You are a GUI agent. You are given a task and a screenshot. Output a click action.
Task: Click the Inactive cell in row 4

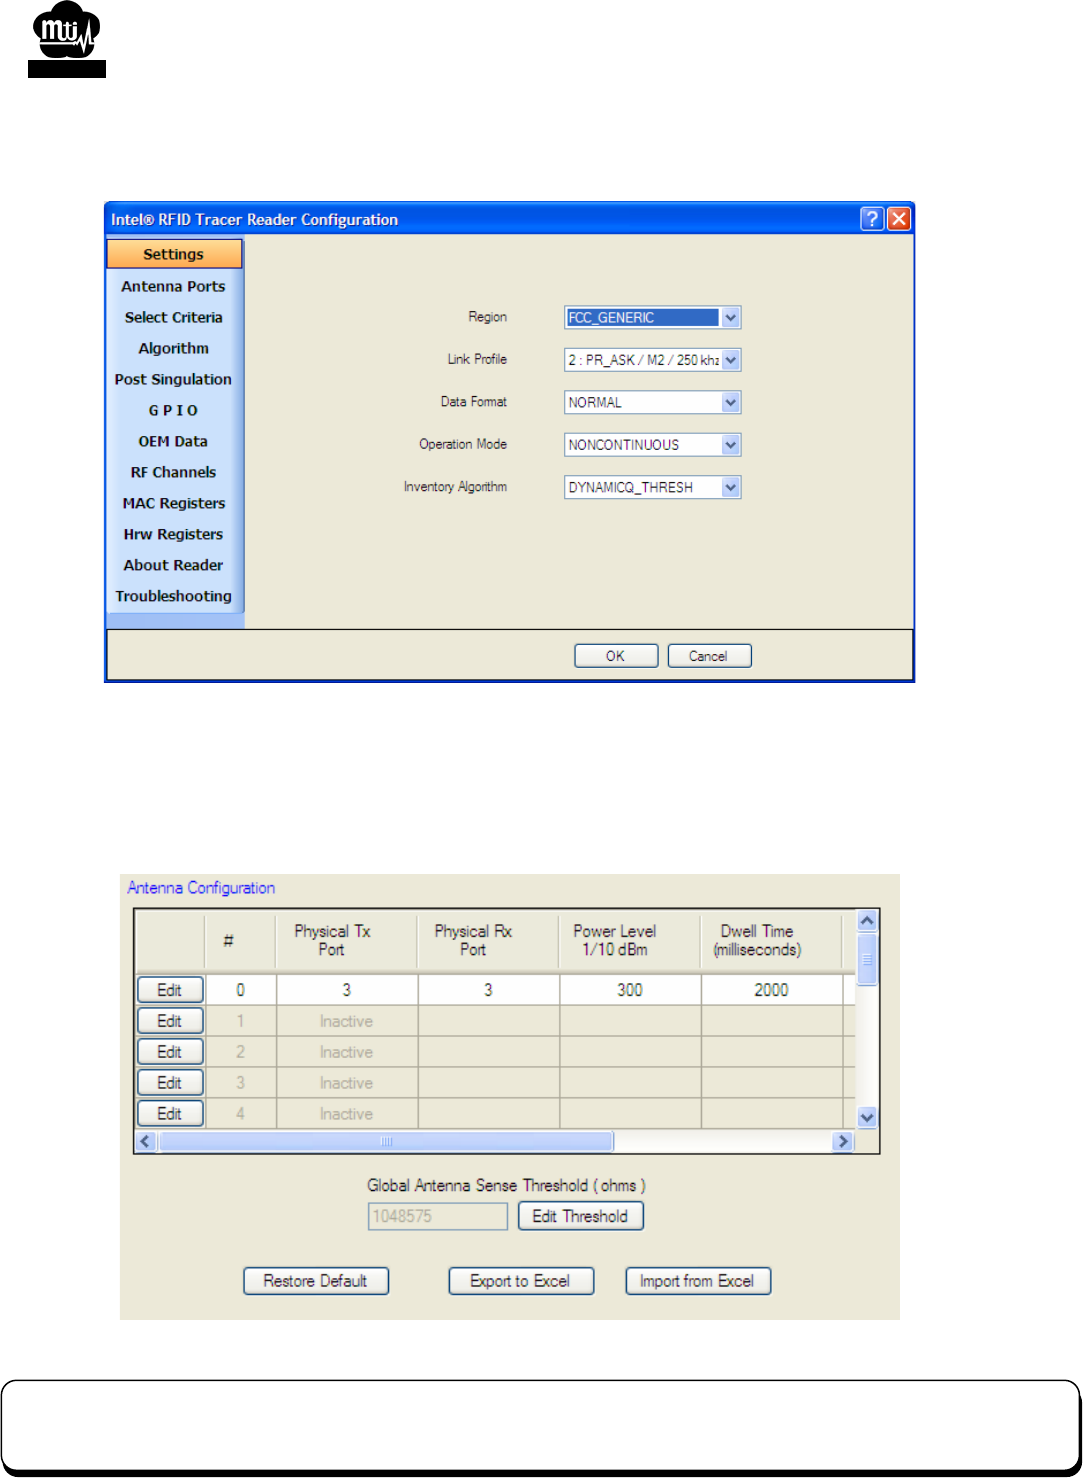pos(346,1113)
